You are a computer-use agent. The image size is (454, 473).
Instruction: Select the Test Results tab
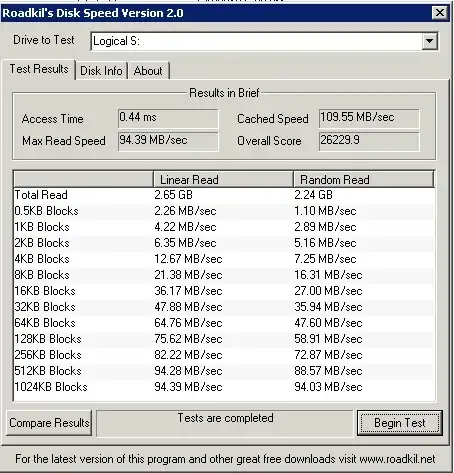[39, 69]
